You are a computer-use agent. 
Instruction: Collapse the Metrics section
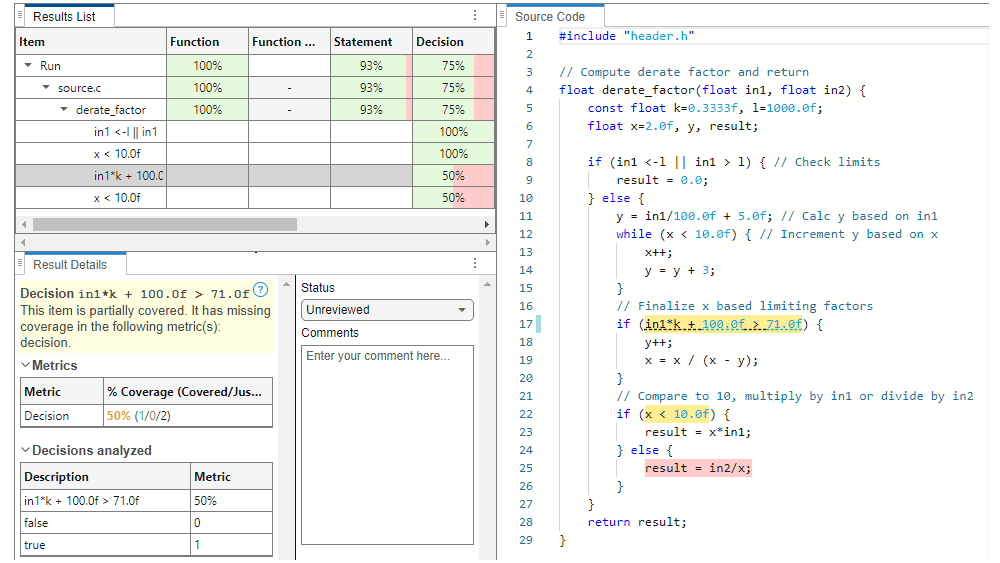(x=26, y=366)
